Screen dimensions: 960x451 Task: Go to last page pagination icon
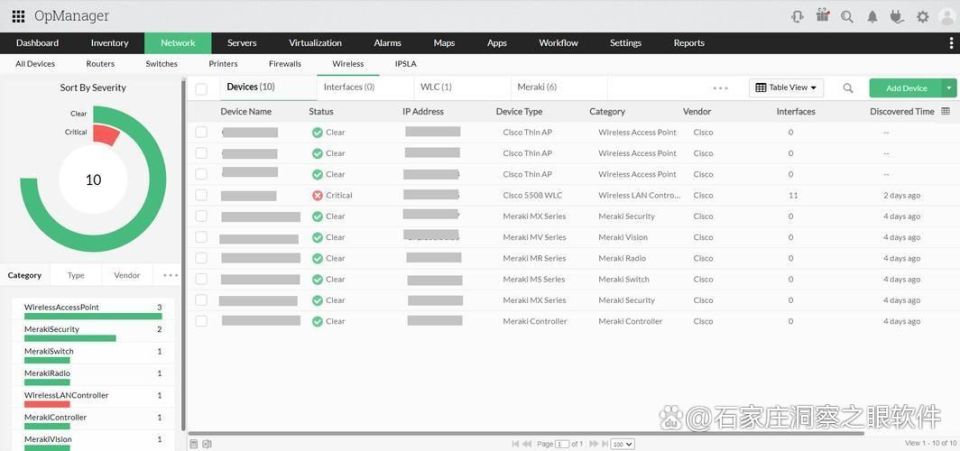[x=604, y=444]
